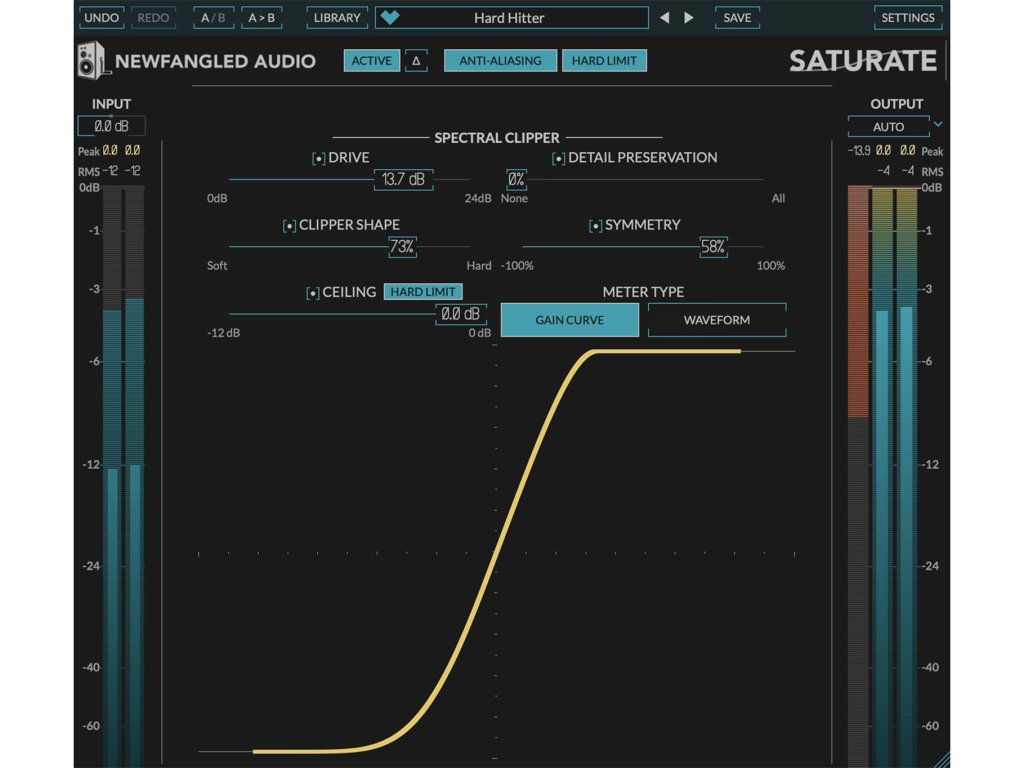Go to previous preset with left arrow
1024x768 pixels.
tap(663, 18)
